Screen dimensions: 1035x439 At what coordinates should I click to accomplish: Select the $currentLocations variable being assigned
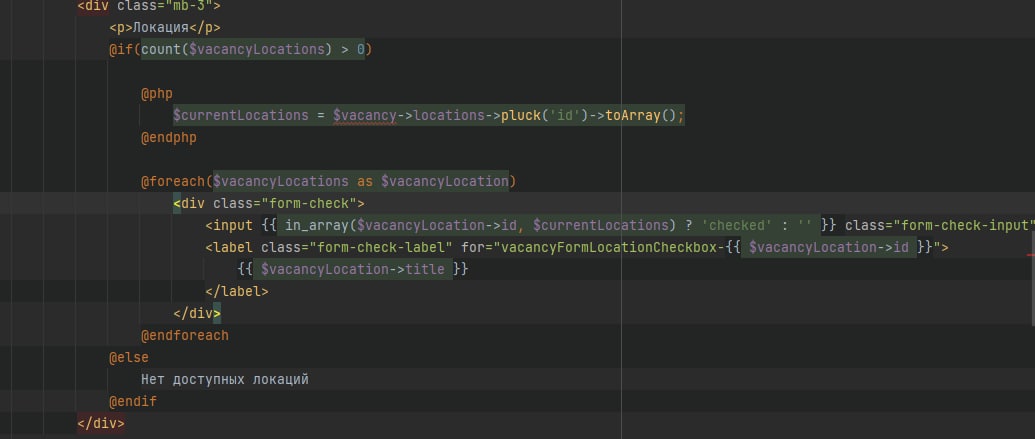click(241, 116)
